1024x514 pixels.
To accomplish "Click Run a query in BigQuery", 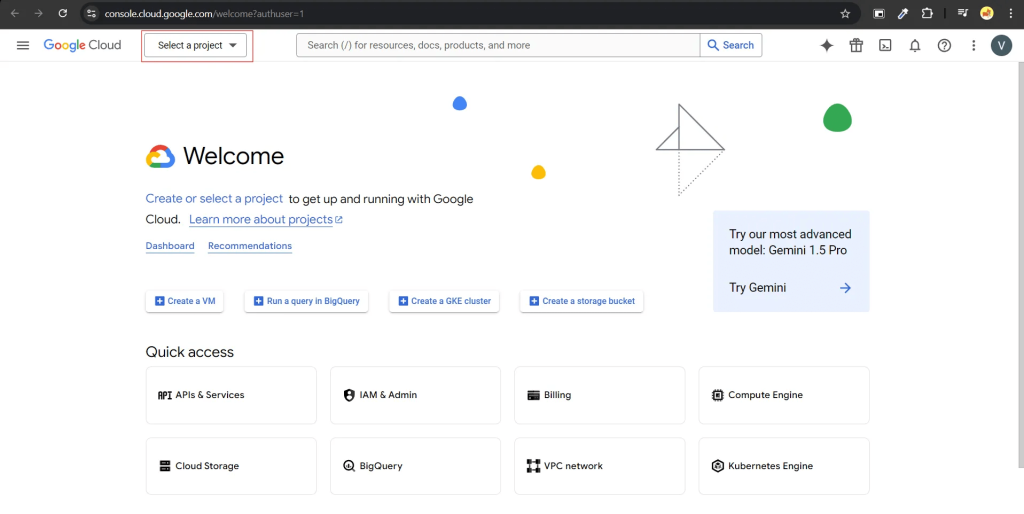I will [x=306, y=301].
